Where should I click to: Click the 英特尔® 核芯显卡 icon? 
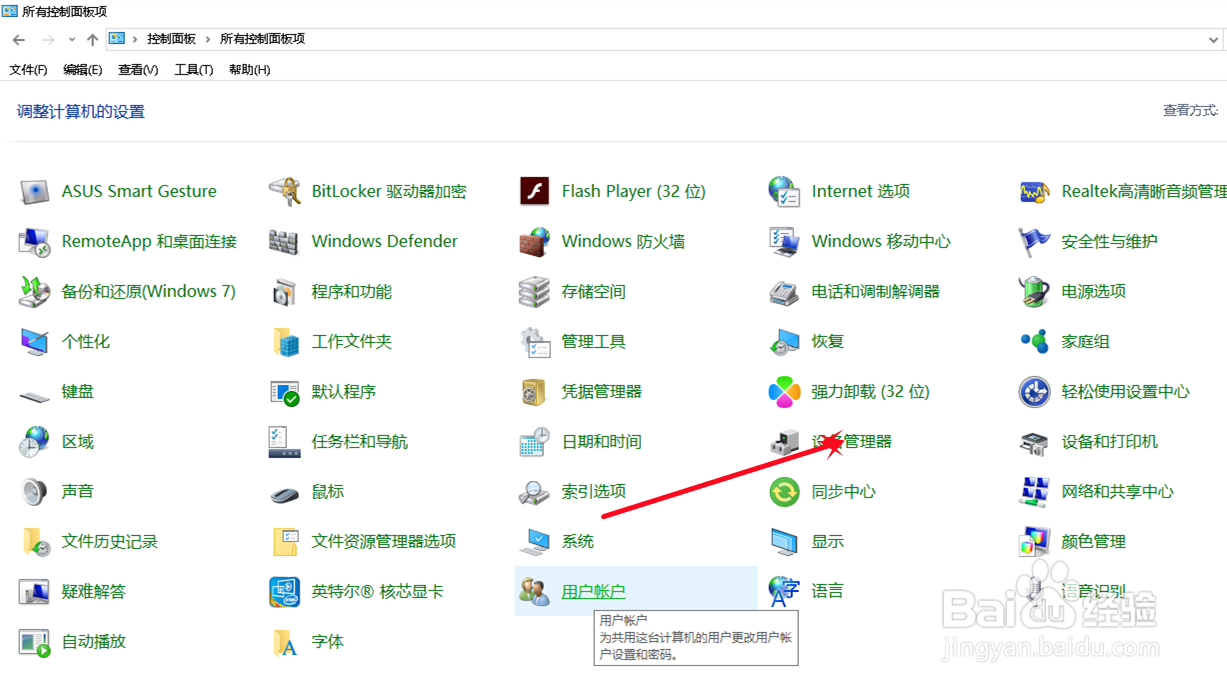click(x=285, y=591)
